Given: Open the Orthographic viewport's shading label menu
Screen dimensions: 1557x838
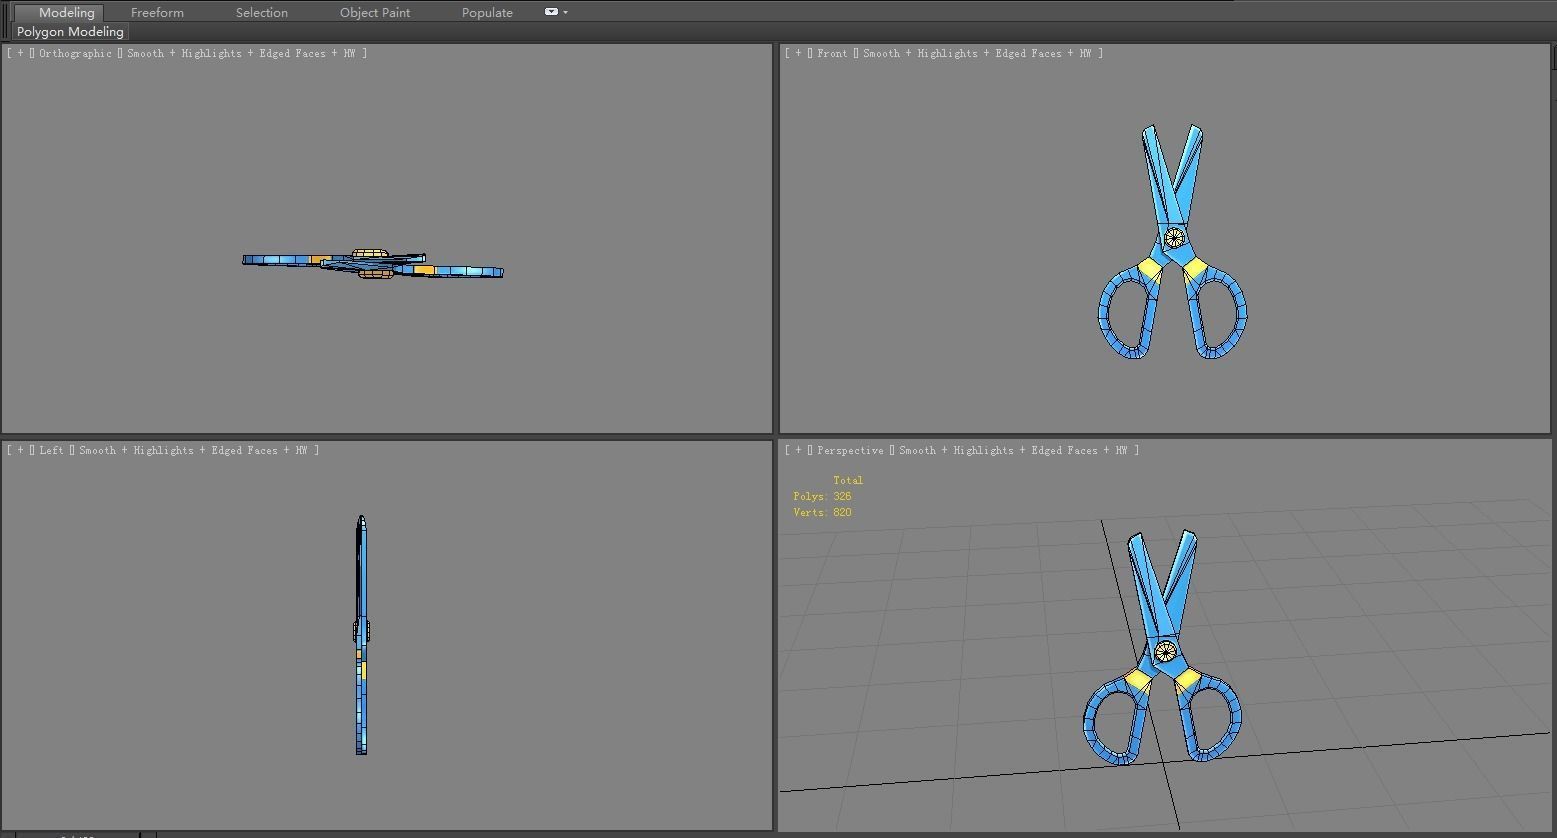Looking at the screenshot, I should (241, 54).
